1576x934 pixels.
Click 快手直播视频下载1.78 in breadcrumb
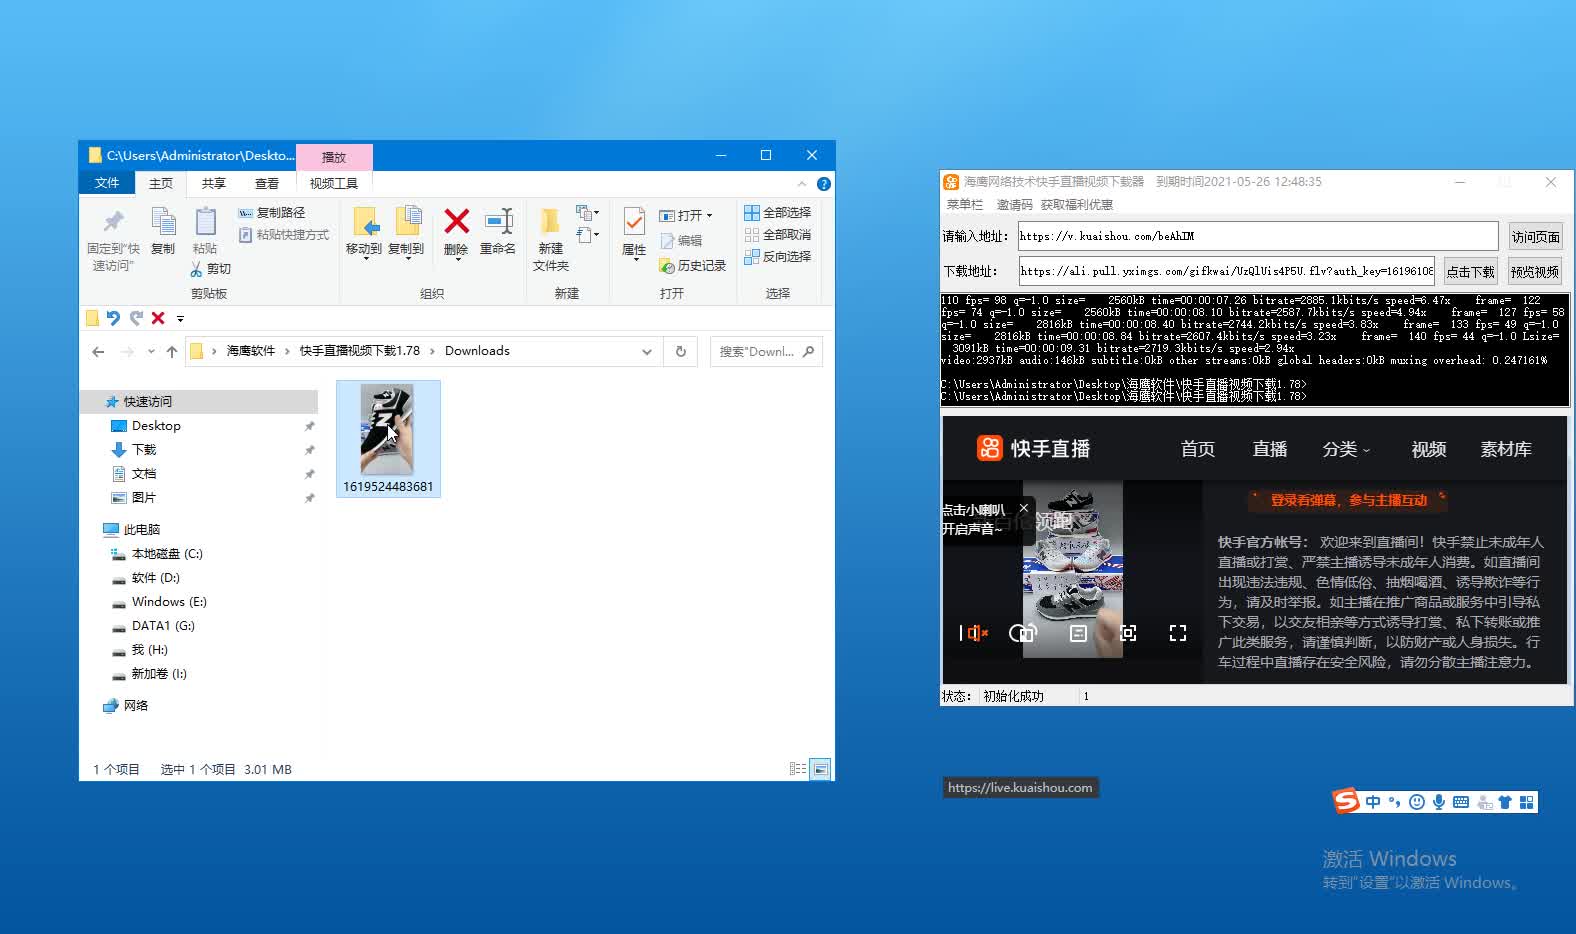point(360,351)
